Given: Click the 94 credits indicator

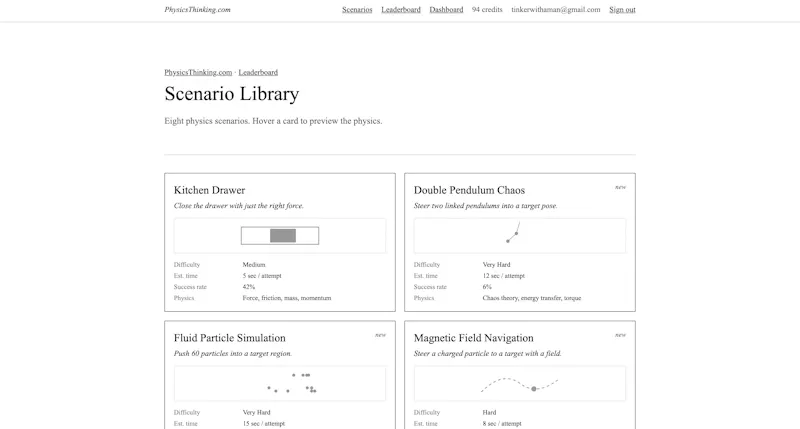Looking at the screenshot, I should [x=487, y=10].
